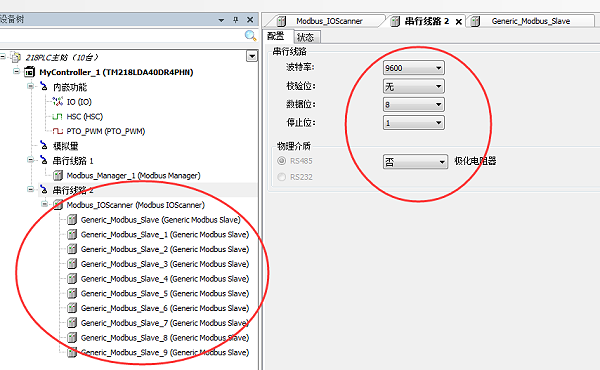Click the MyController_1 controller icon
The height and width of the screenshot is (370, 600).
pos(29,72)
